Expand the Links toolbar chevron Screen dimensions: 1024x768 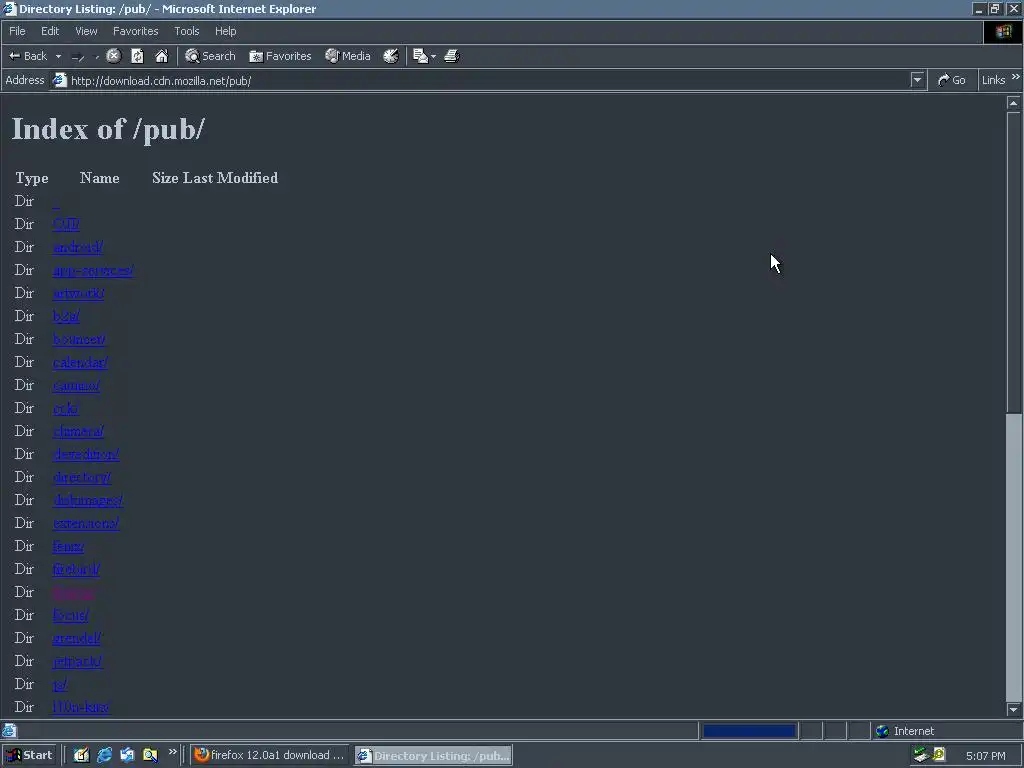(x=1016, y=77)
